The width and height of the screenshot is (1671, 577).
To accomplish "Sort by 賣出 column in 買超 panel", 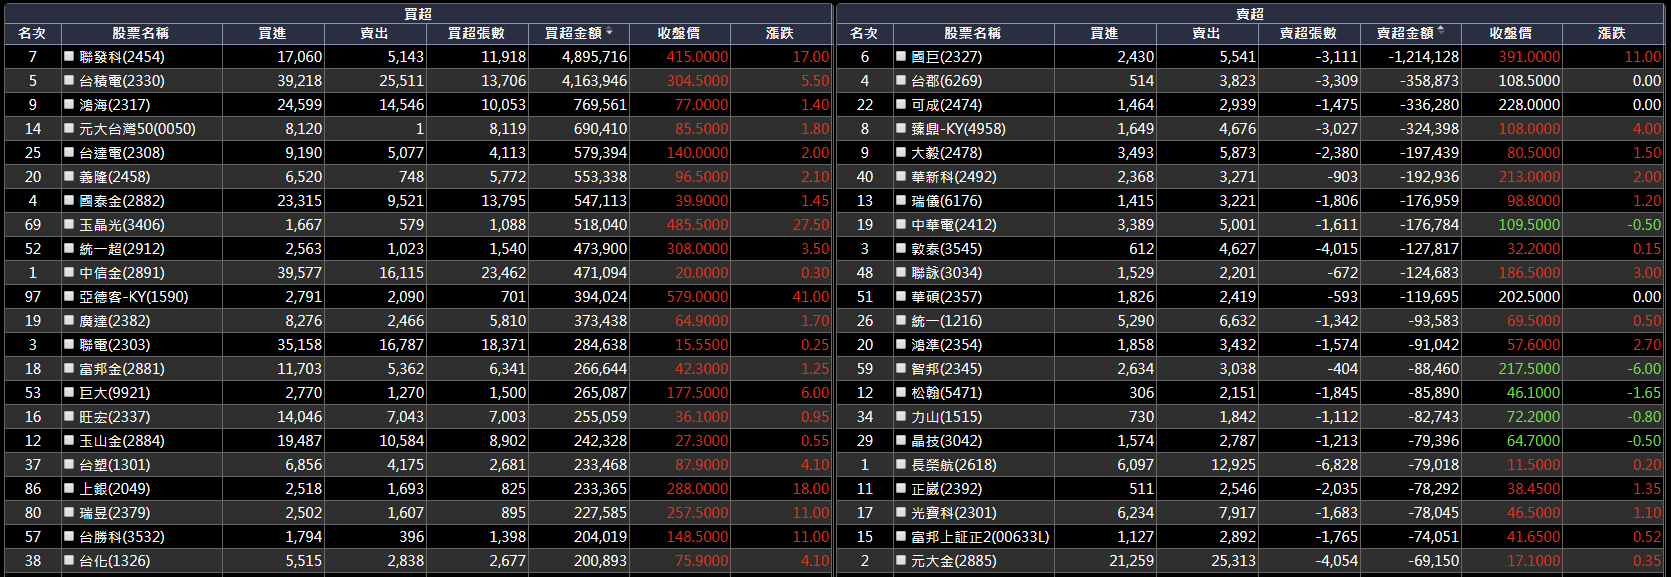I will coord(374,34).
